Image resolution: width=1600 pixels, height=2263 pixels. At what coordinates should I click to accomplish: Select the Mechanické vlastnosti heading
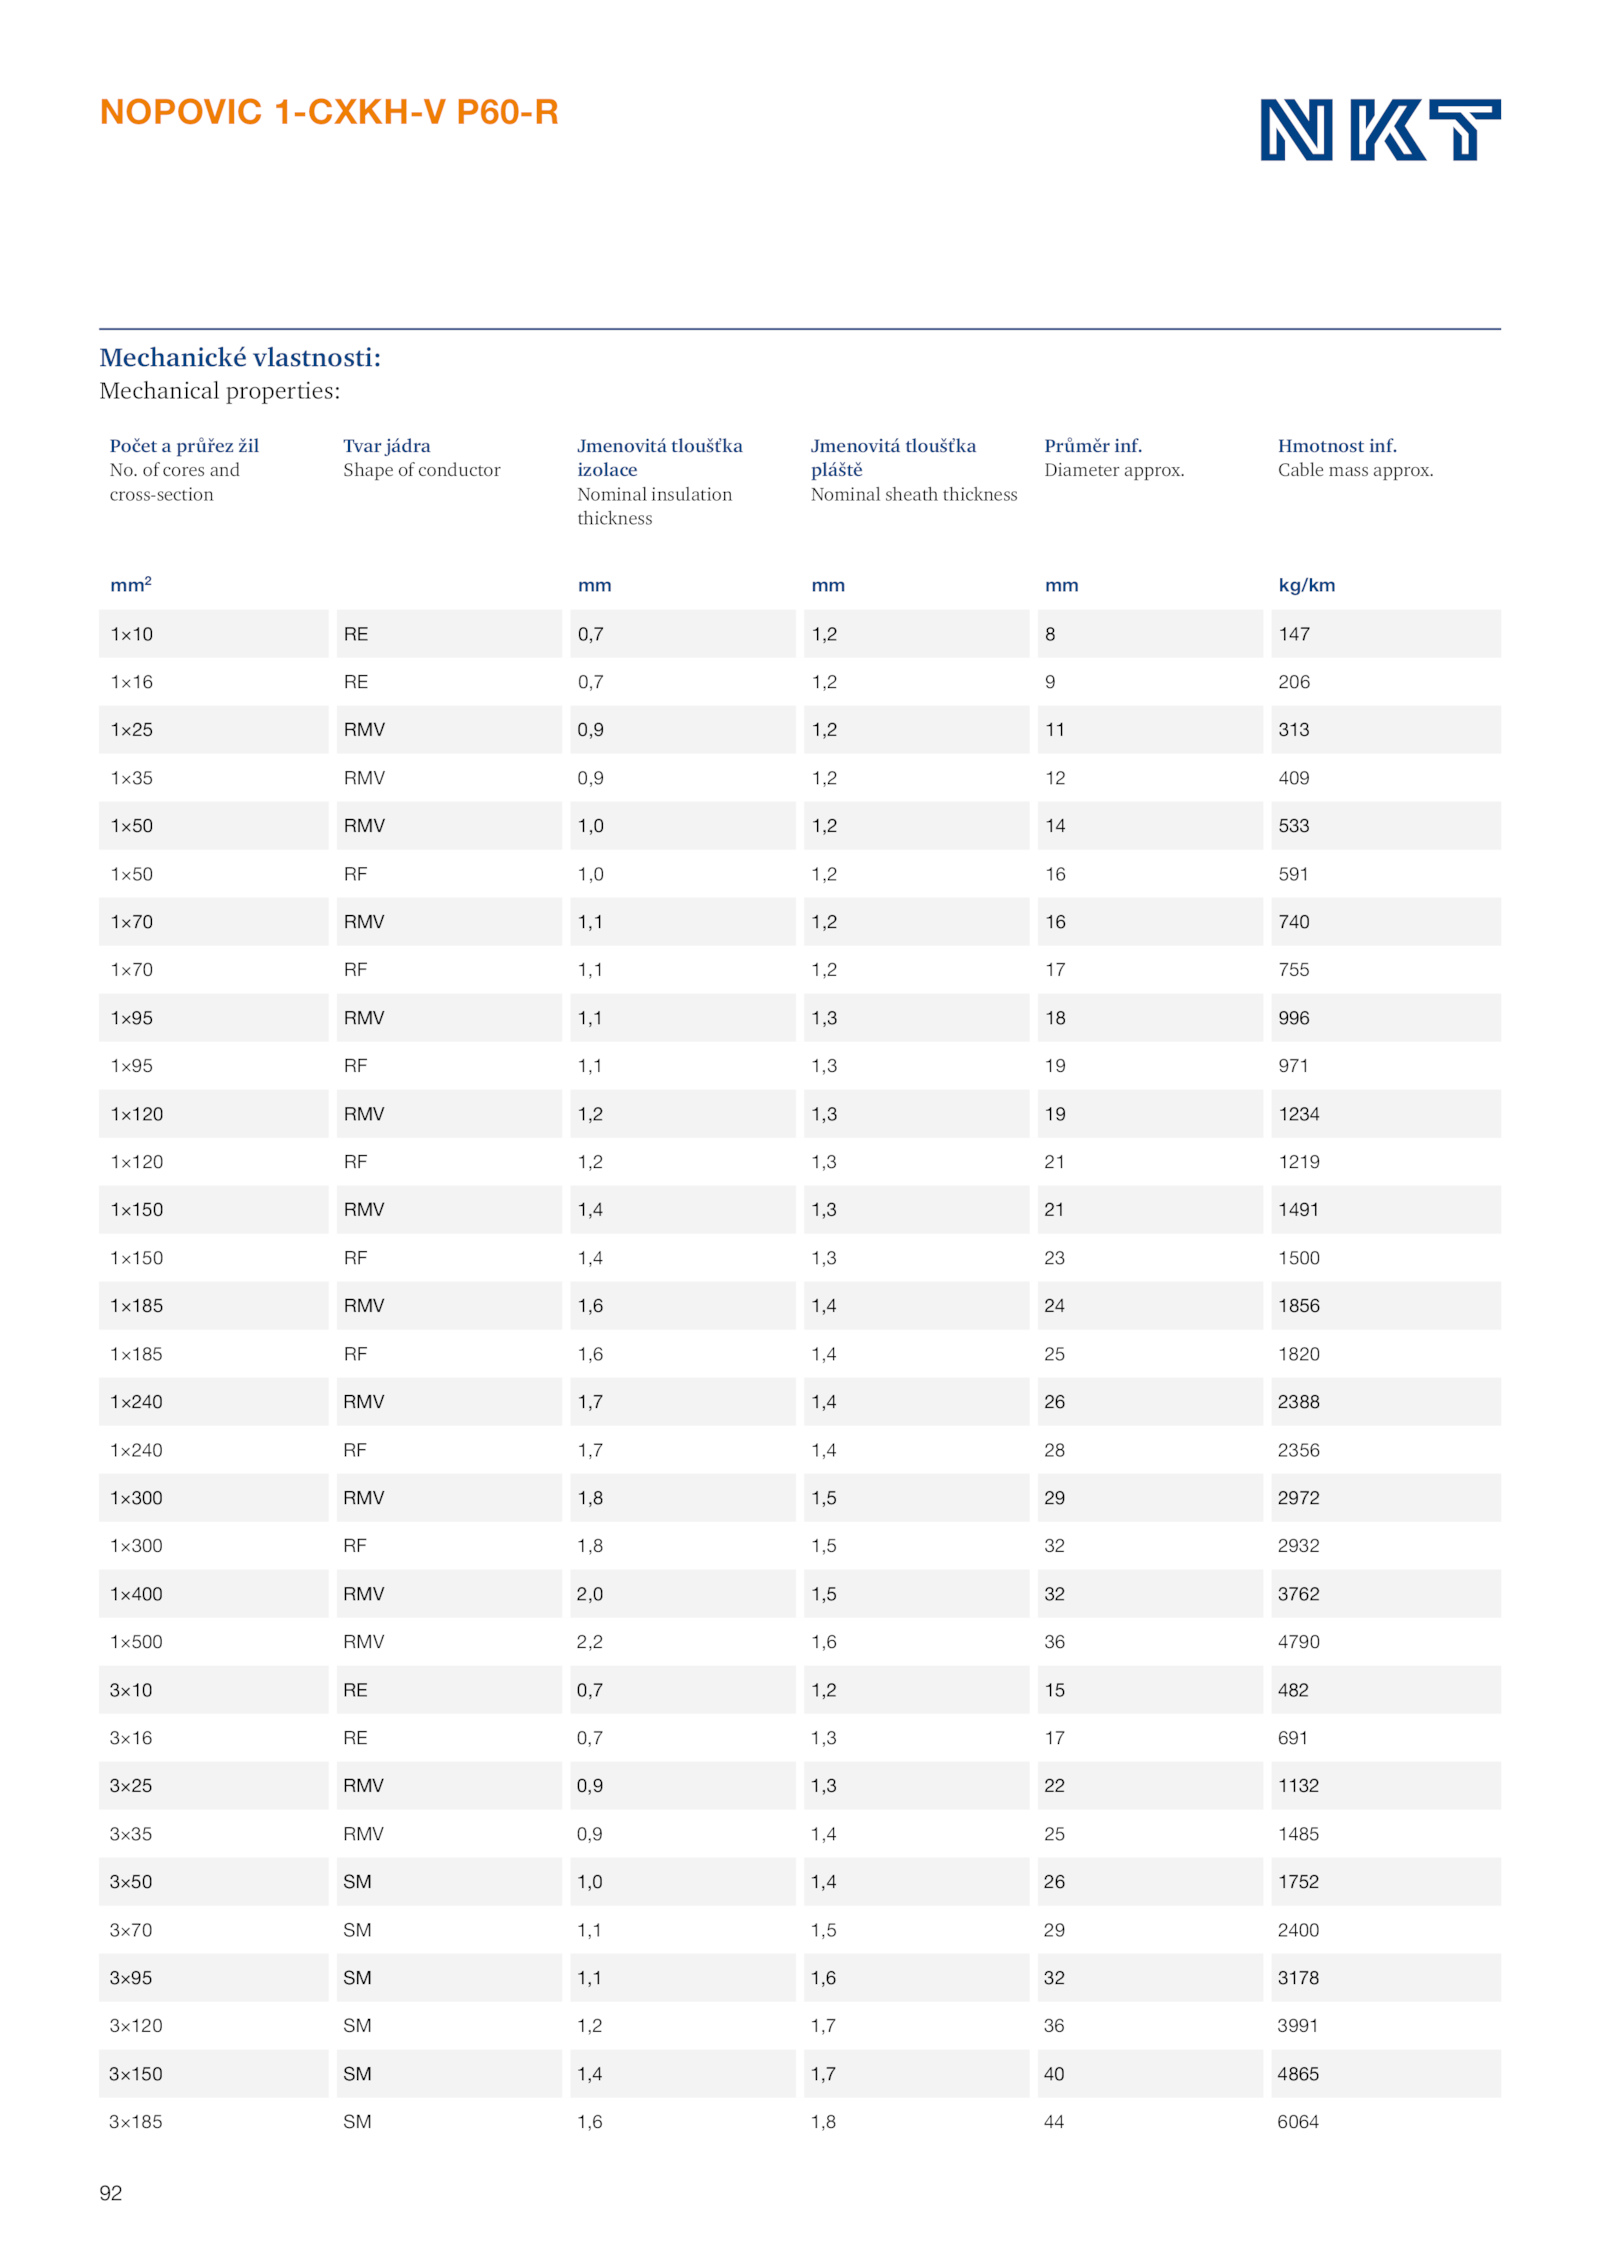(x=240, y=357)
